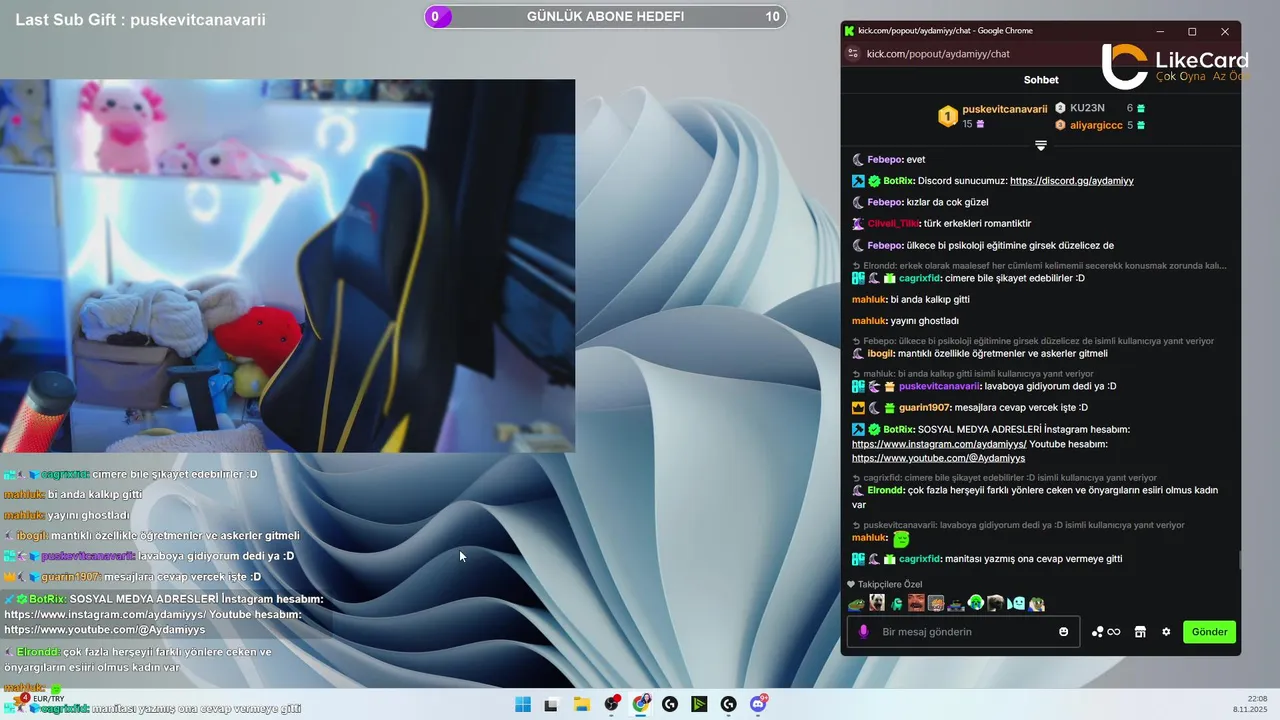This screenshot has height=720, width=1280.
Task: Open OBS Studio from taskbar
Action: 611,704
